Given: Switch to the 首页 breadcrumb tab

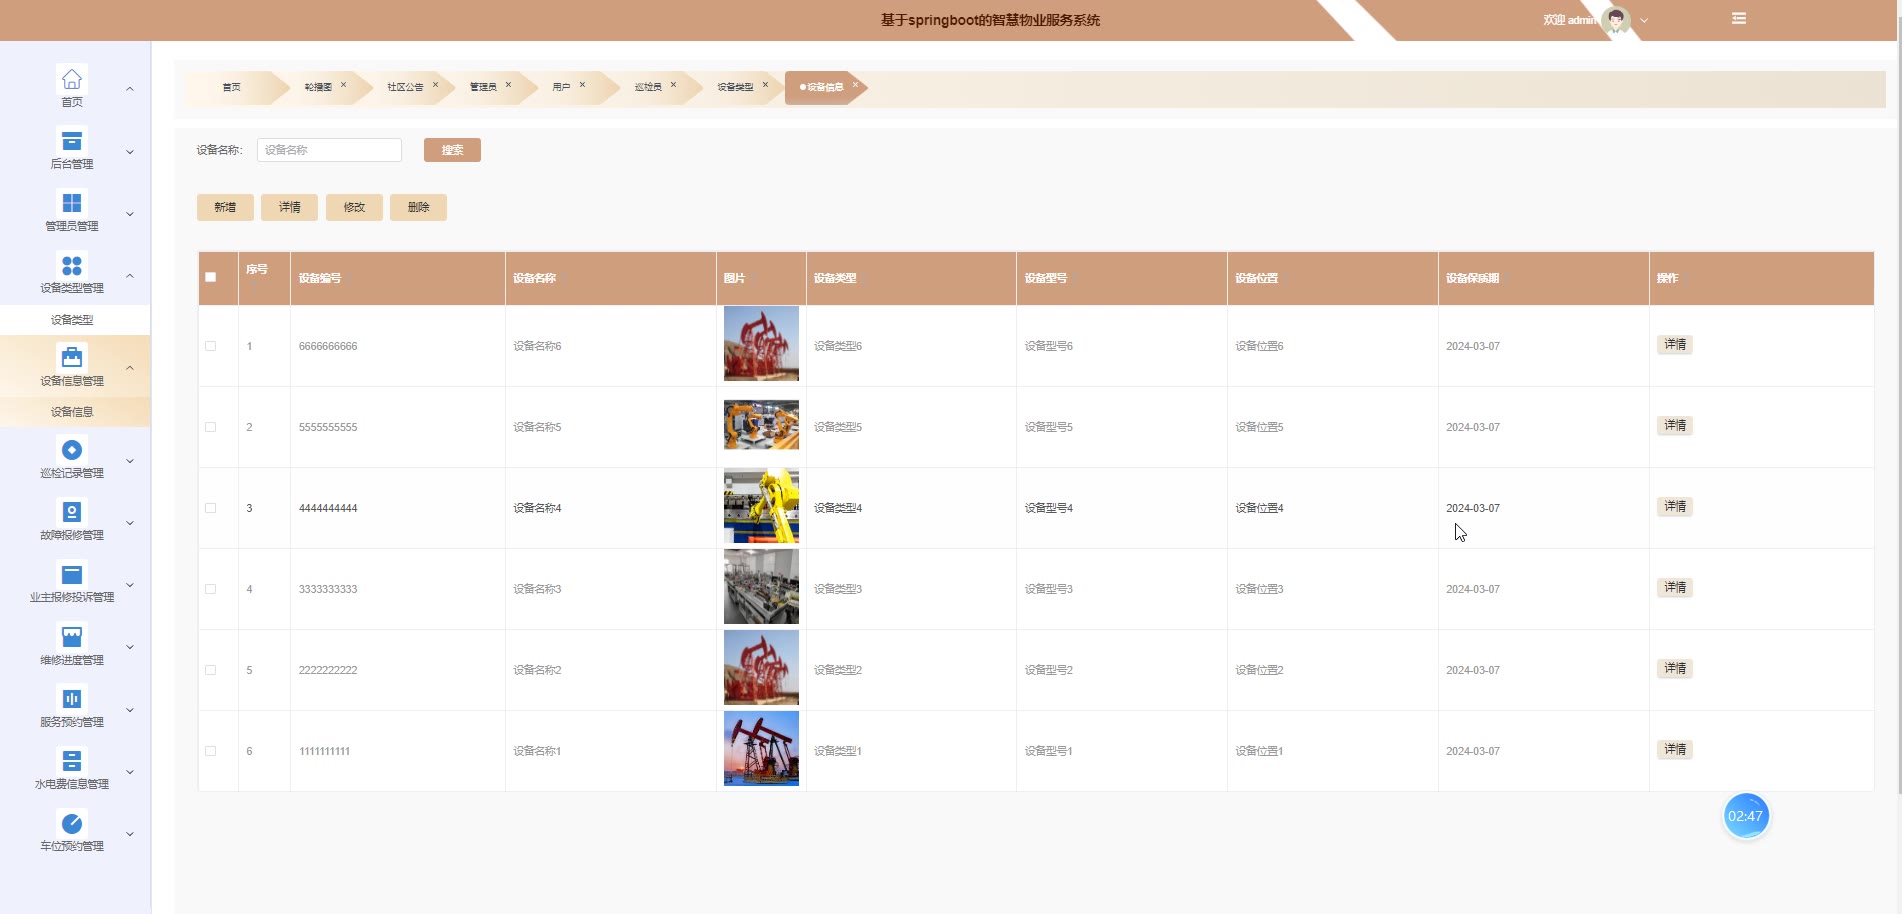Looking at the screenshot, I should pyautogui.click(x=232, y=87).
